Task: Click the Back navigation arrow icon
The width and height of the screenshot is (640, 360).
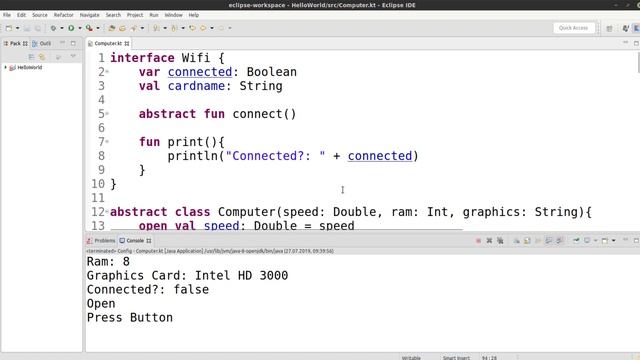Action: coord(203,28)
